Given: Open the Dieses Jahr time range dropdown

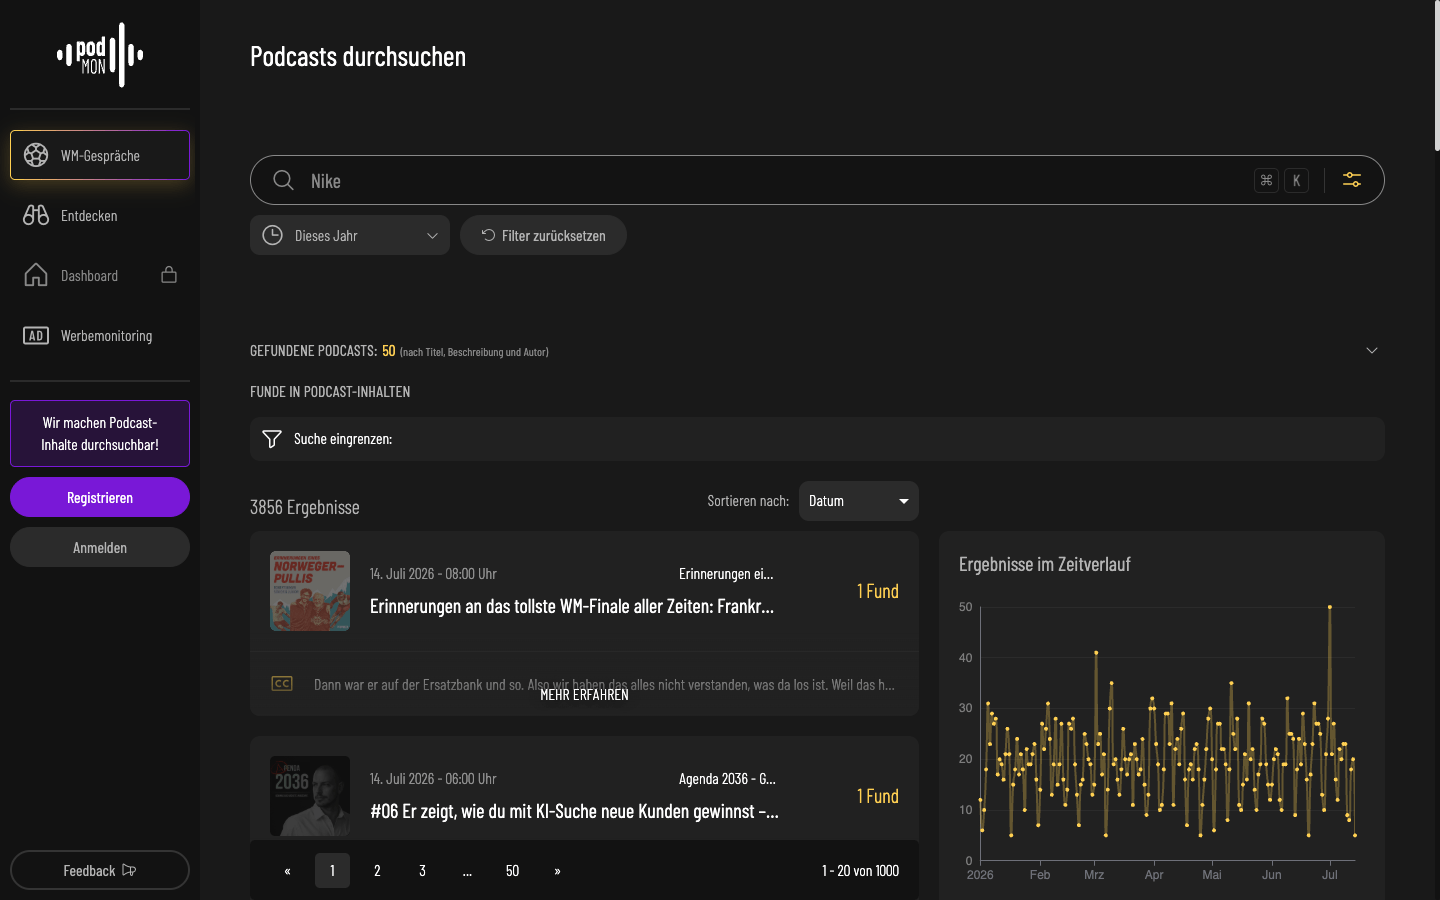Looking at the screenshot, I should 350,235.
